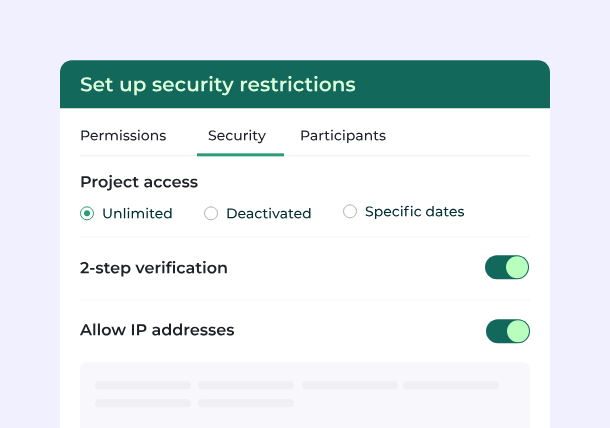Click the Project access heading
Screen dimensions: 610x428
pyautogui.click(x=139, y=182)
